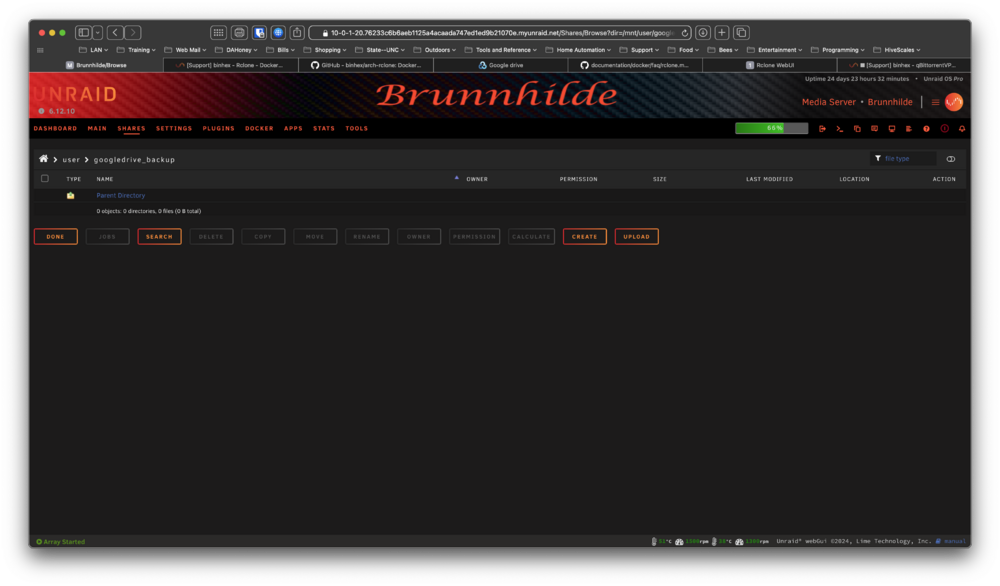Click the blue globe extension icon

[x=278, y=33]
